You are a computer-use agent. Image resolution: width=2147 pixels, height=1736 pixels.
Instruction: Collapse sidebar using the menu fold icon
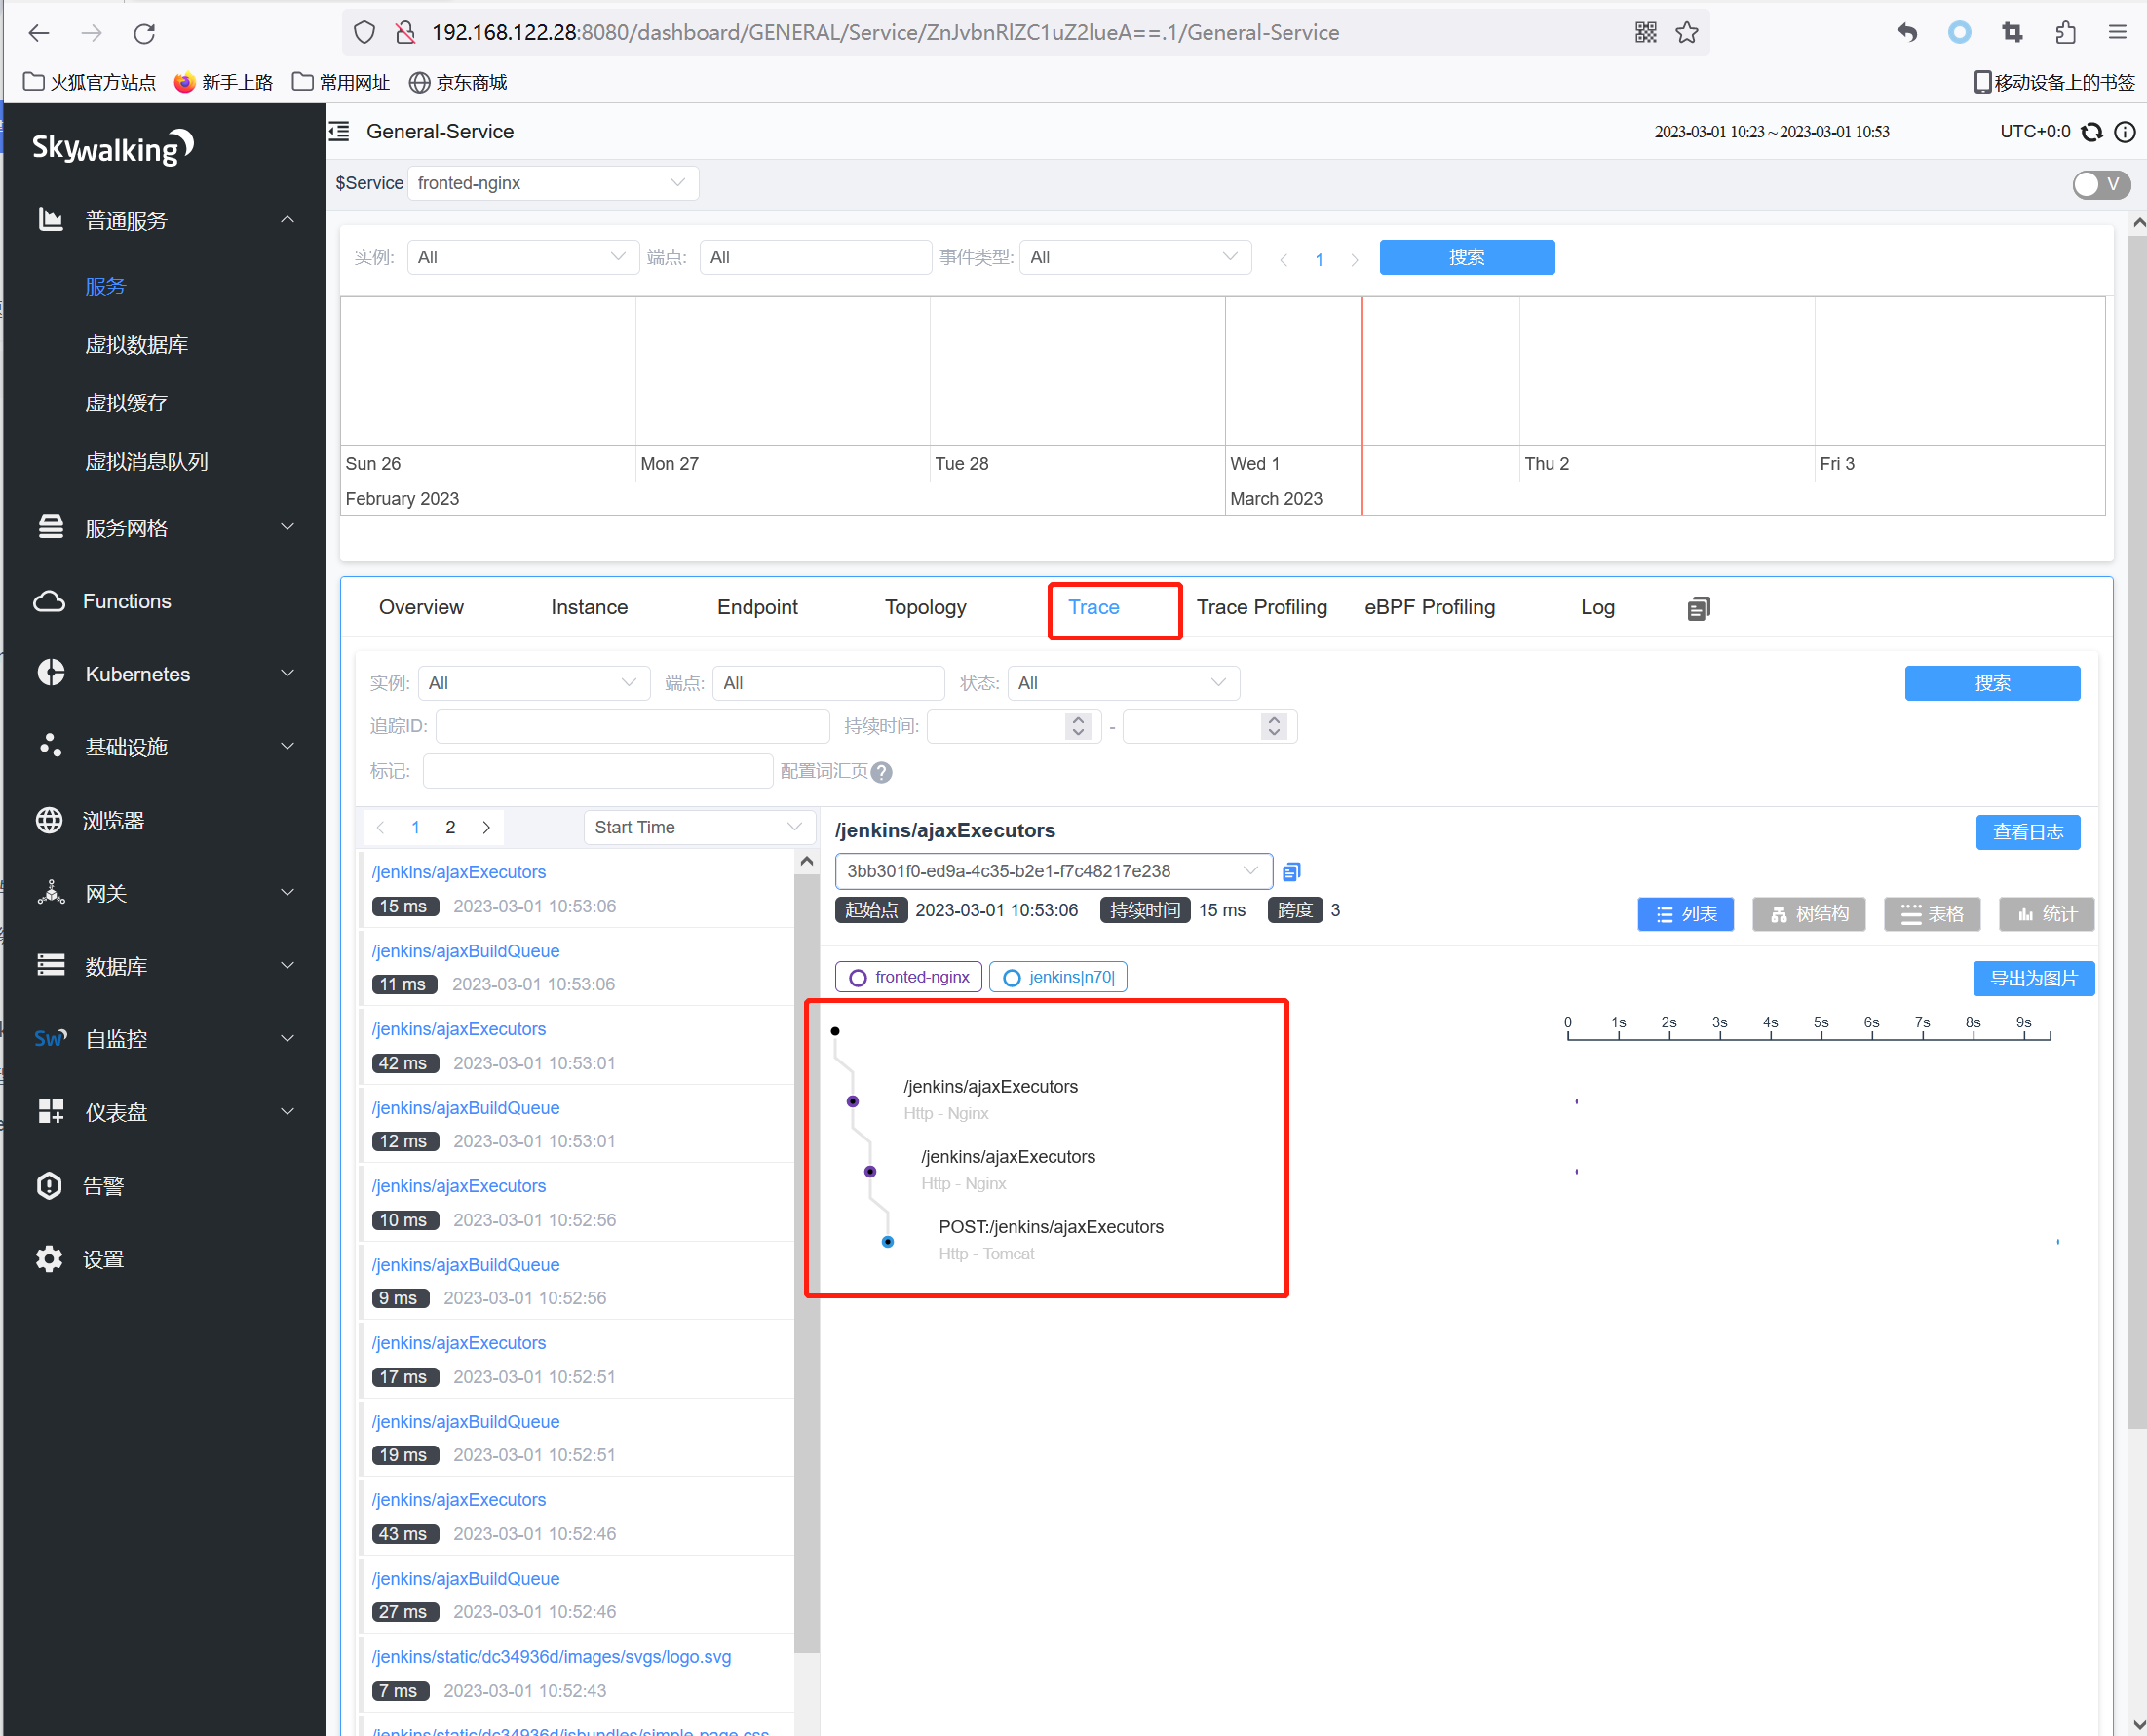(340, 132)
